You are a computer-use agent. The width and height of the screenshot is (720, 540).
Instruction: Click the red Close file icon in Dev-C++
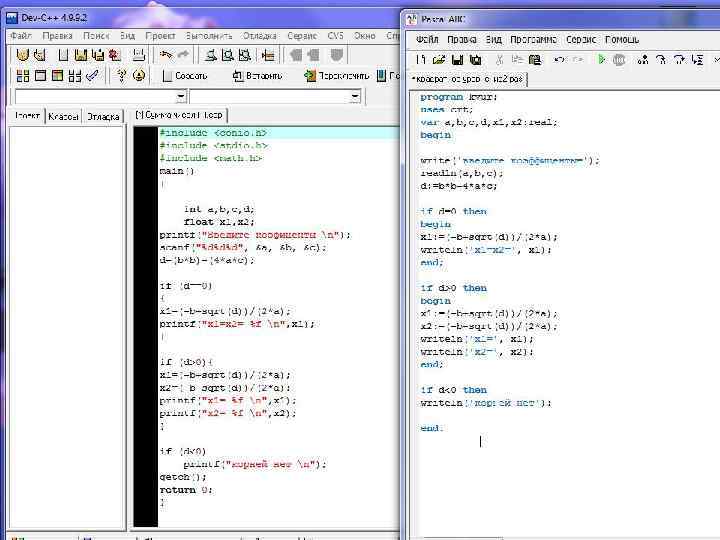pos(114,55)
